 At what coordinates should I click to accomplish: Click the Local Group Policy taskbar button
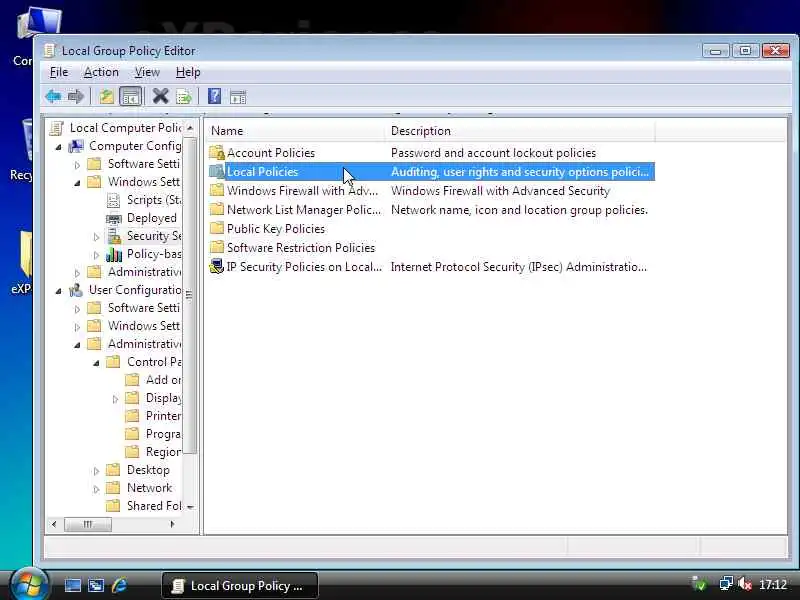pos(240,586)
